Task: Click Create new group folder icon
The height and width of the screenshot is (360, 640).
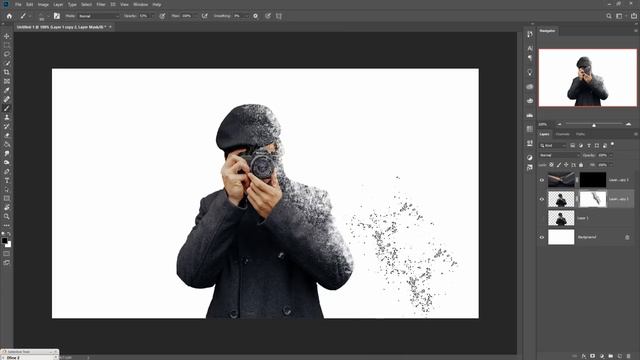Action: 611,356
